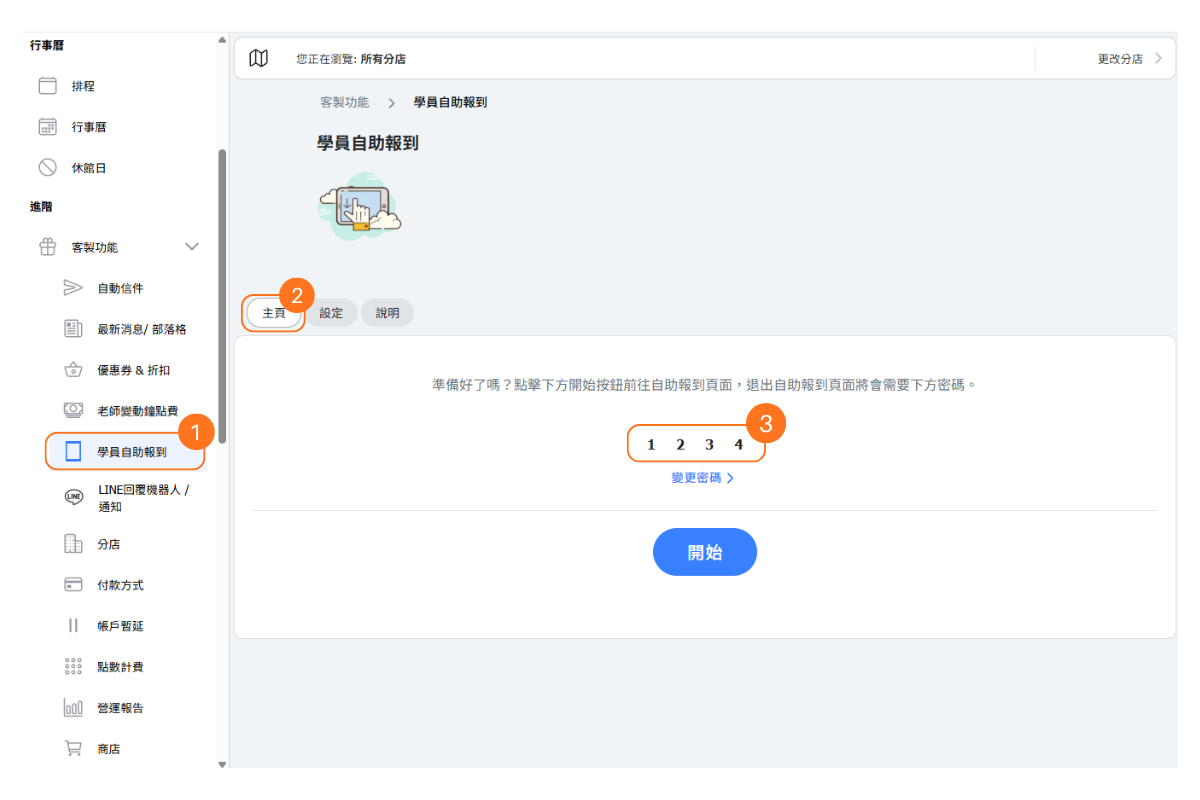The height and width of the screenshot is (800, 1200).
Task: Click the 自動信件 paper plane icon
Action: [73, 288]
